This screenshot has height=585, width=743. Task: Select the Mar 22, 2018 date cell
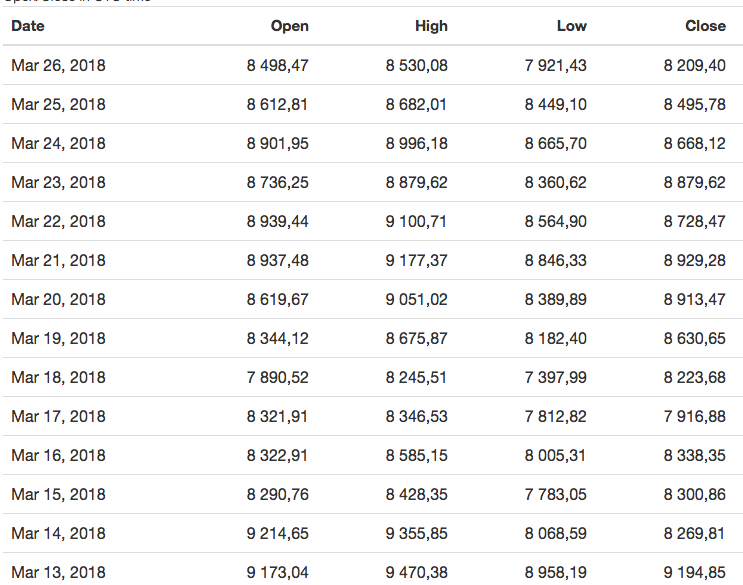(x=58, y=221)
